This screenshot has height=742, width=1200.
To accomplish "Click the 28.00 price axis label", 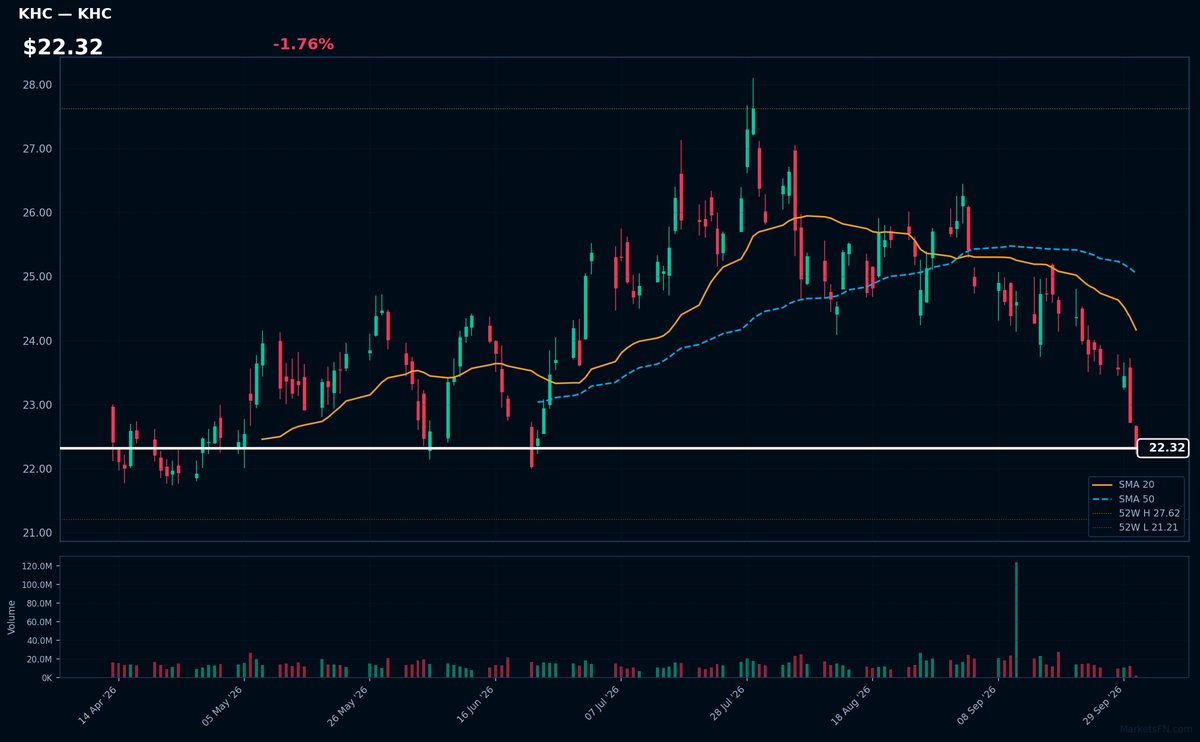I will coord(37,85).
